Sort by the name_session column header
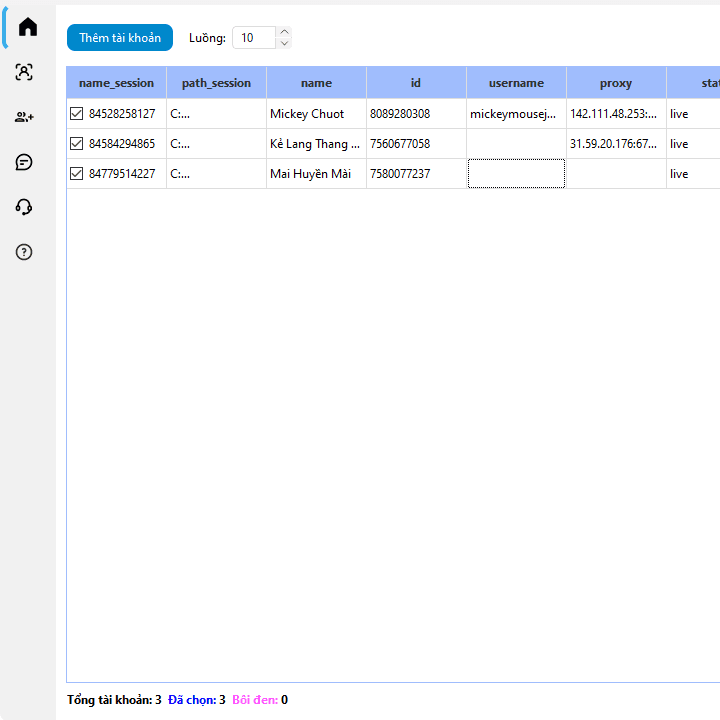The width and height of the screenshot is (720, 720). click(x=116, y=83)
